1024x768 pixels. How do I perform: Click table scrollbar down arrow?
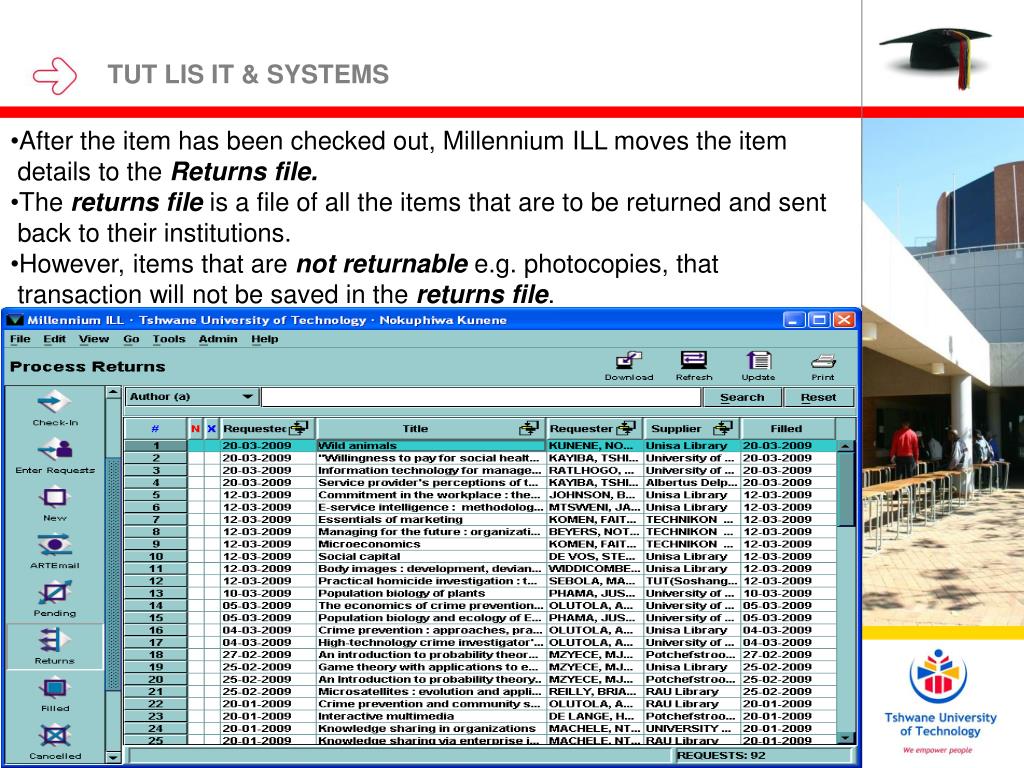[846, 738]
